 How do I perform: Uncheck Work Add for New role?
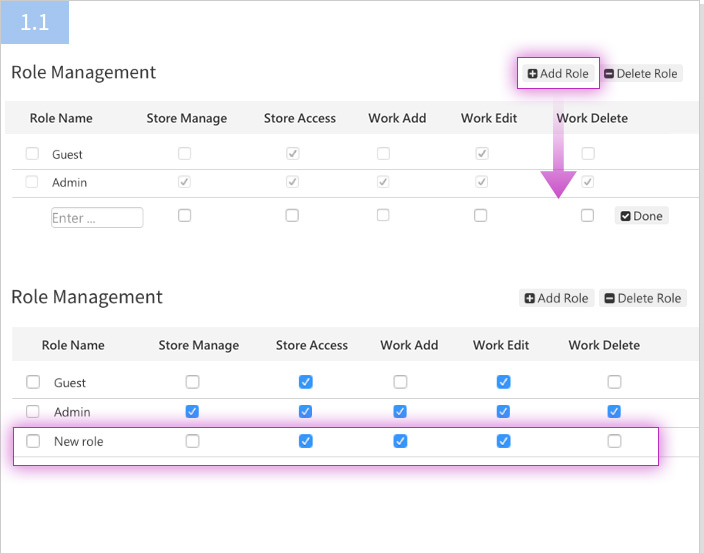[400, 441]
